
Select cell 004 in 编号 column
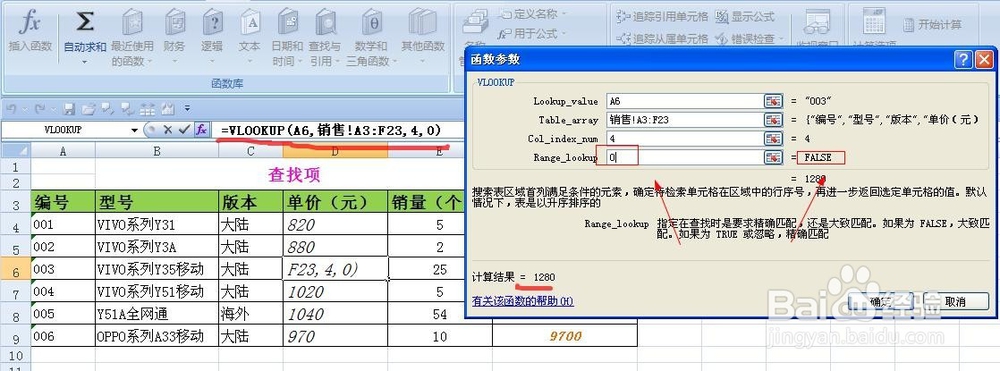pyautogui.click(x=62, y=291)
